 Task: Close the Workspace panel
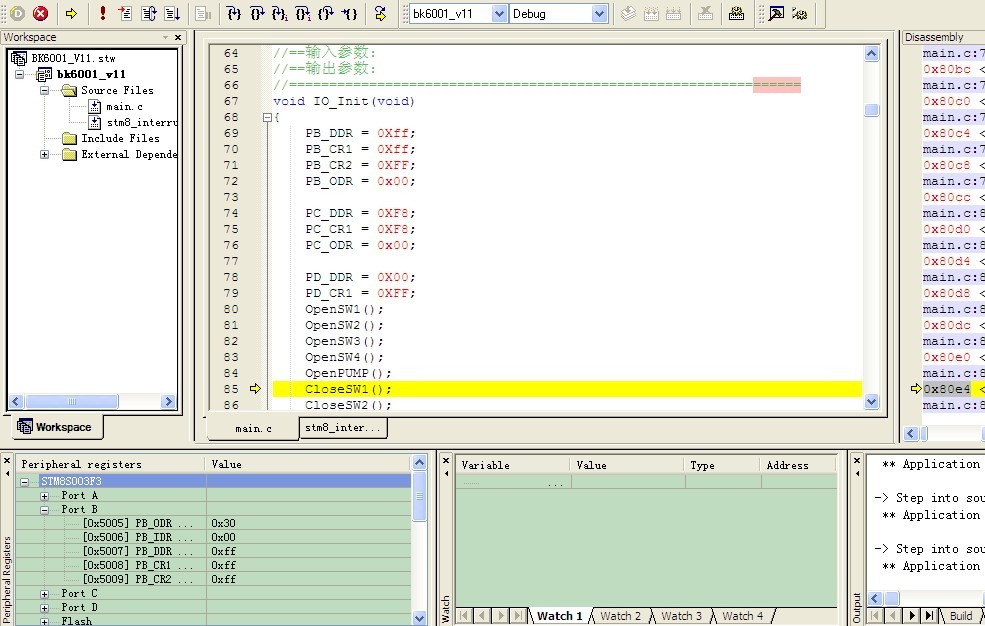click(x=178, y=38)
